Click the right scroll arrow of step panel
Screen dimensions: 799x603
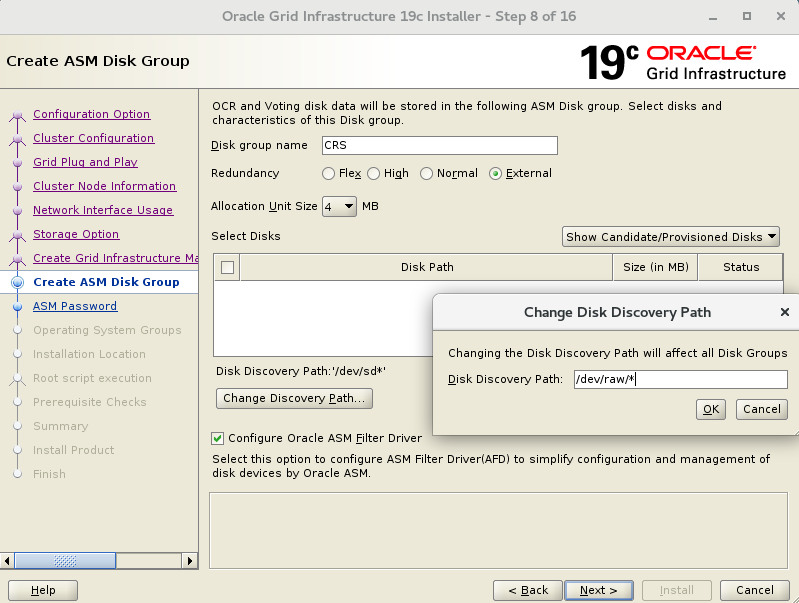tap(190, 561)
